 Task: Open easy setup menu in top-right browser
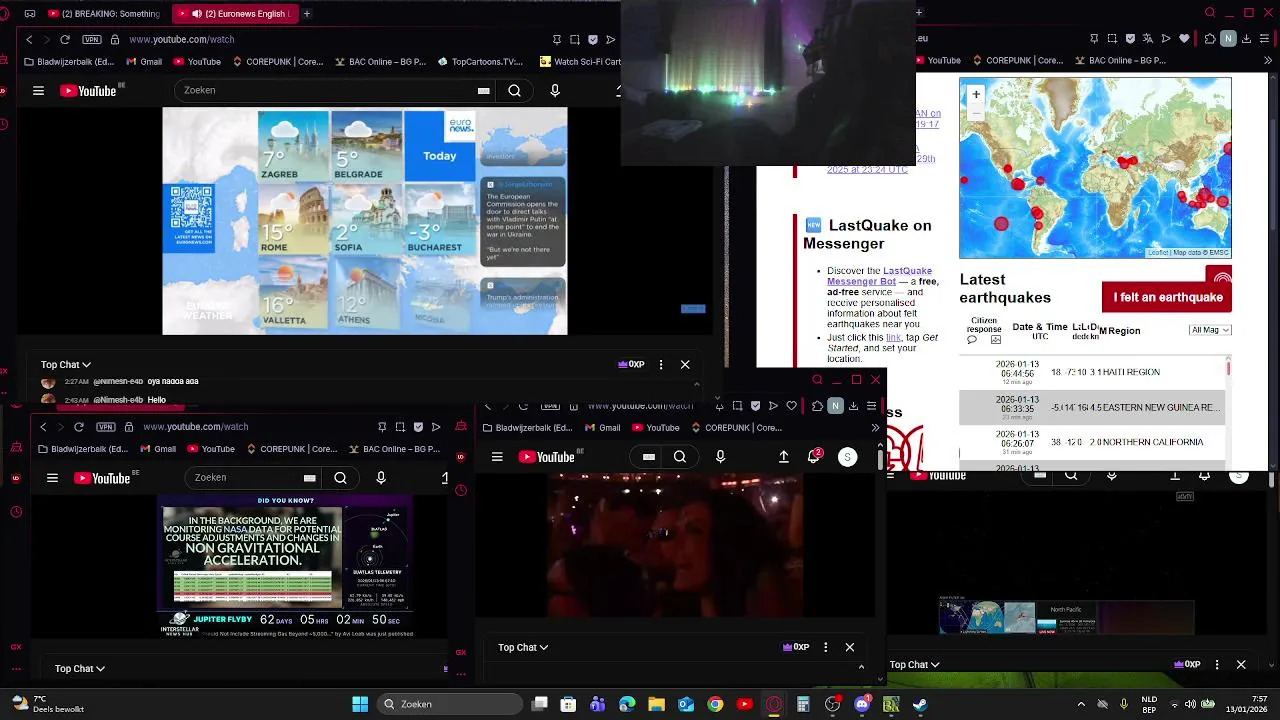1265,39
